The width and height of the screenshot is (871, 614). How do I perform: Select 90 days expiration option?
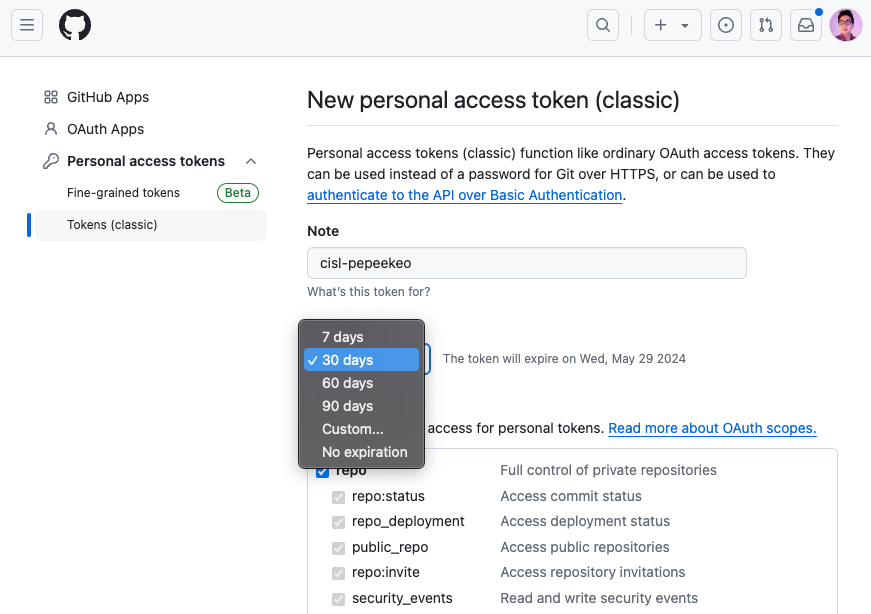click(x=347, y=406)
